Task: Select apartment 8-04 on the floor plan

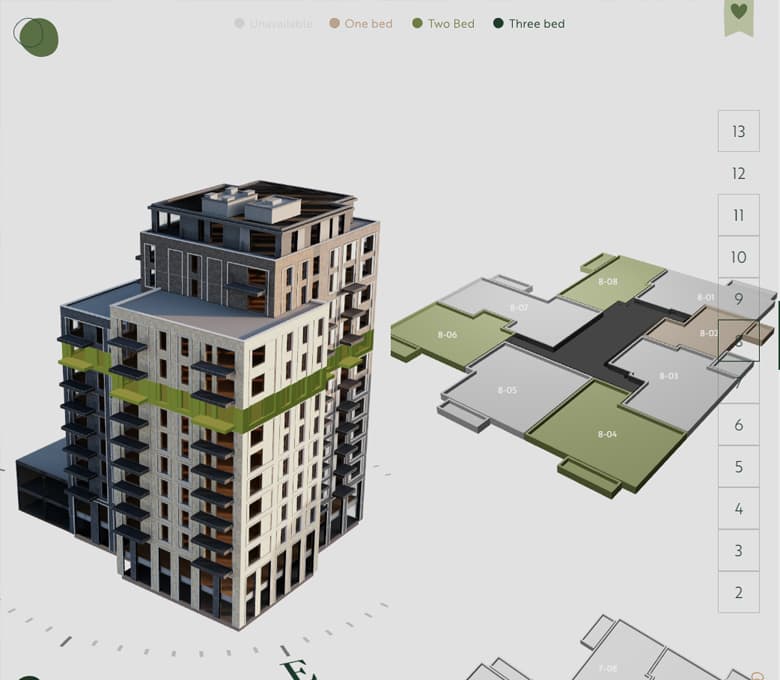Action: tap(605, 433)
